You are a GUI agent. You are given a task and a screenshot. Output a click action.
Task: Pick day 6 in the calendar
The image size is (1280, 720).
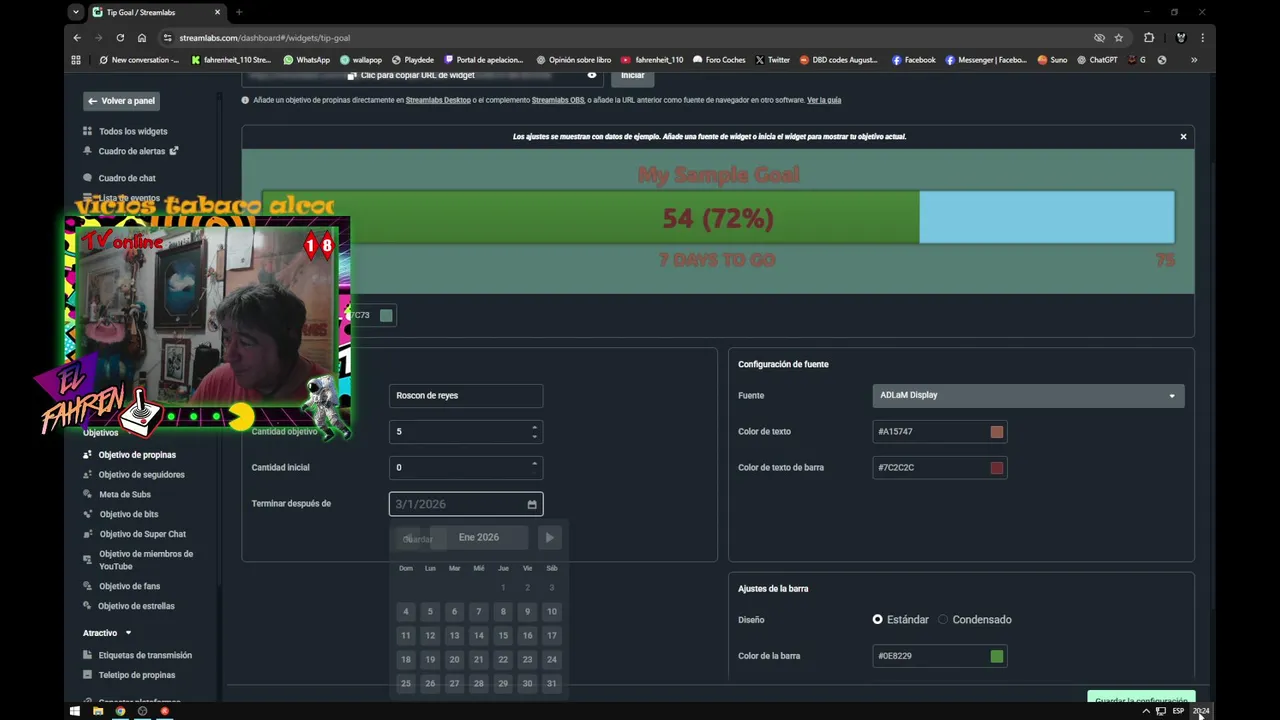454,612
